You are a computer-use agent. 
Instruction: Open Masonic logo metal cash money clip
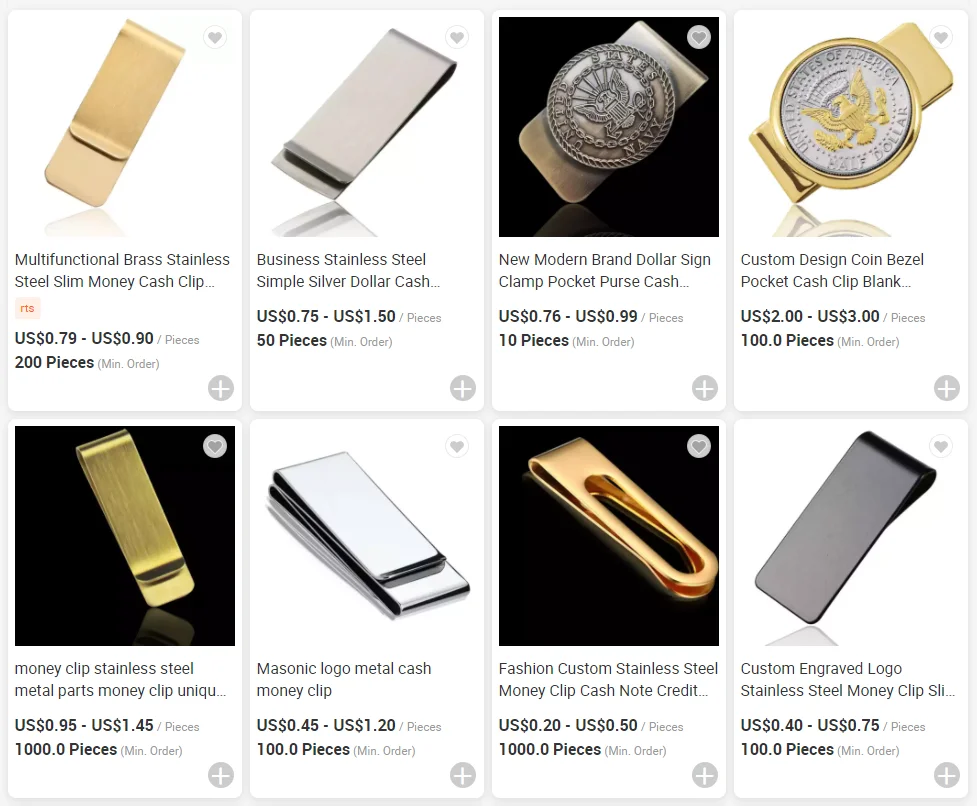(x=343, y=680)
